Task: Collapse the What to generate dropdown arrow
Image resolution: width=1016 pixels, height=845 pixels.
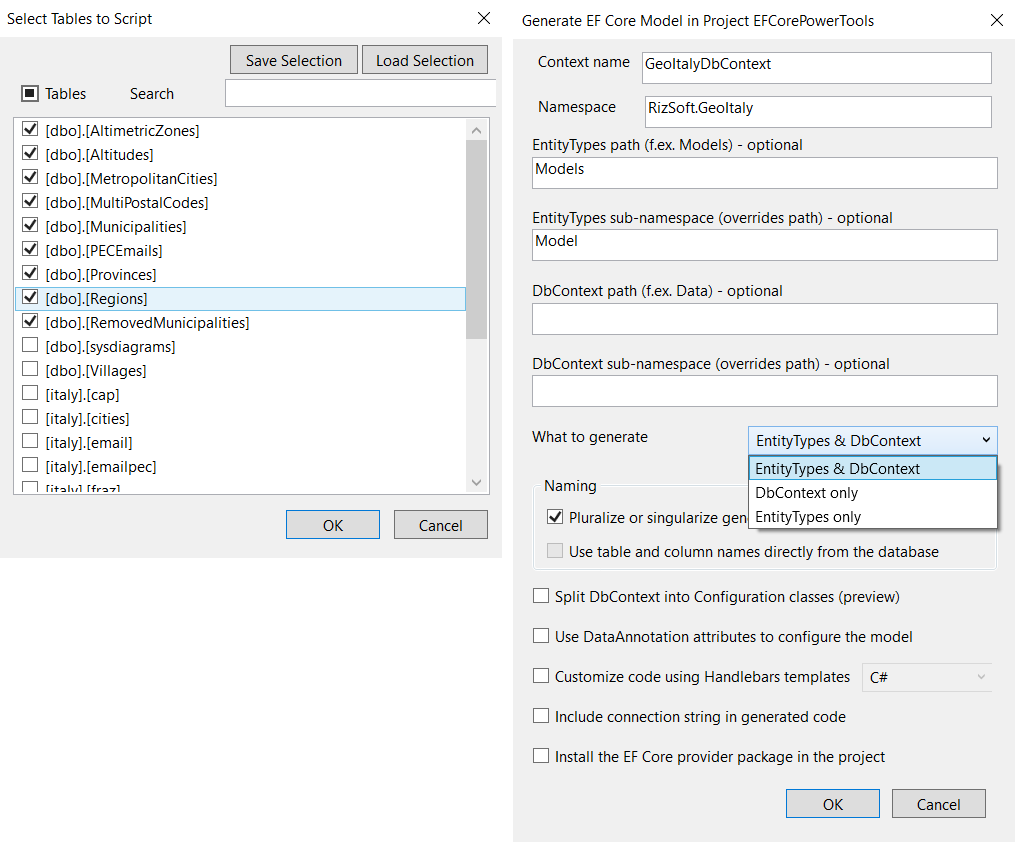Action: coord(986,440)
